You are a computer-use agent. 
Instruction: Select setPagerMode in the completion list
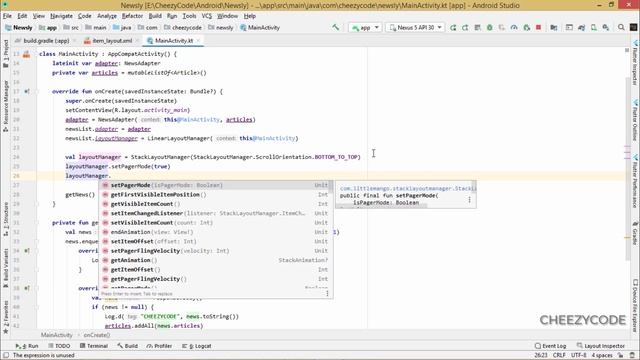pyautogui.click(x=216, y=185)
